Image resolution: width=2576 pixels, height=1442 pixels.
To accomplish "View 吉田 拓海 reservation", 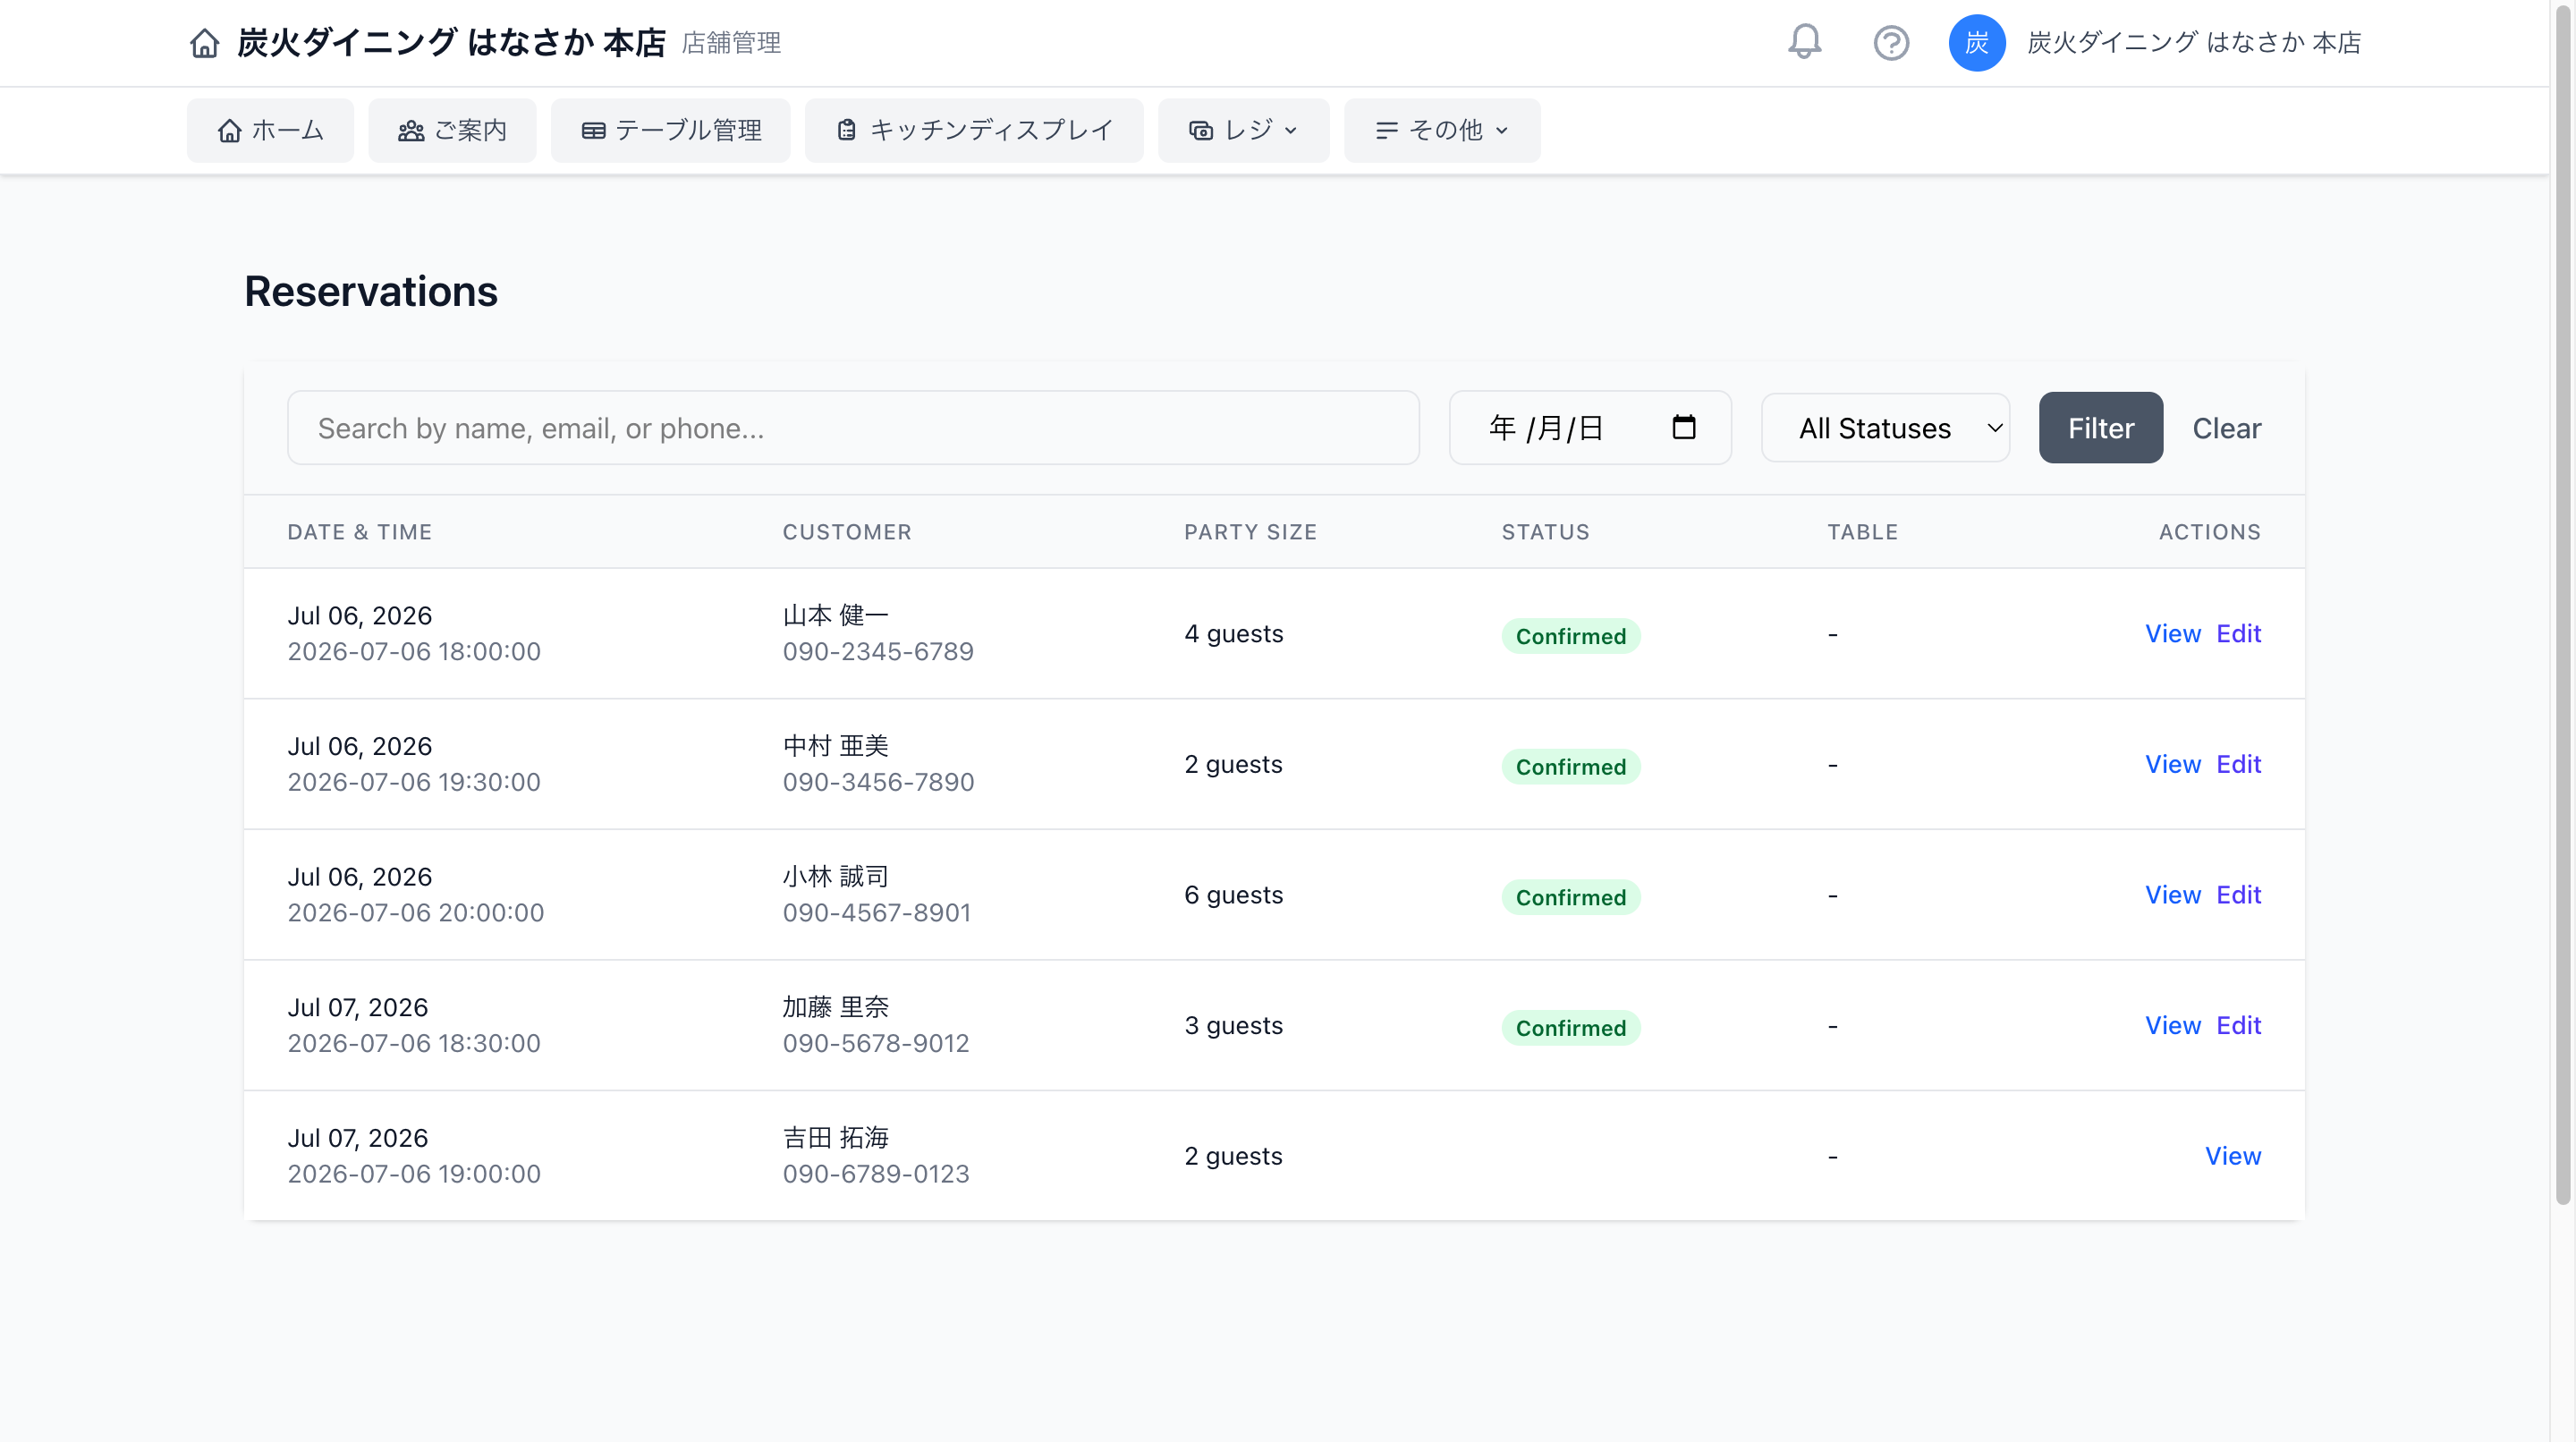I will [2232, 1156].
